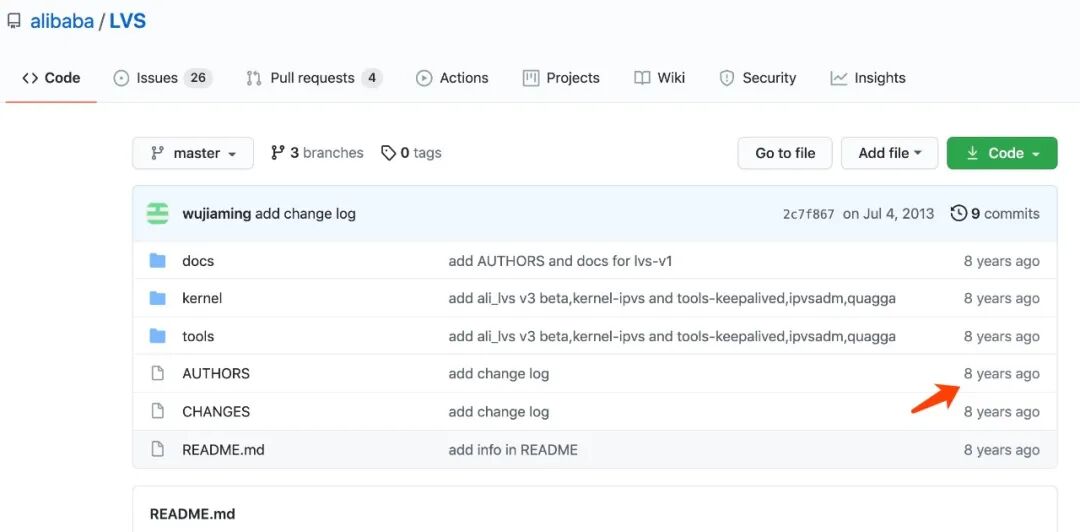The height and width of the screenshot is (532, 1080).
Task: Open the Issues tab
Action: 163,78
